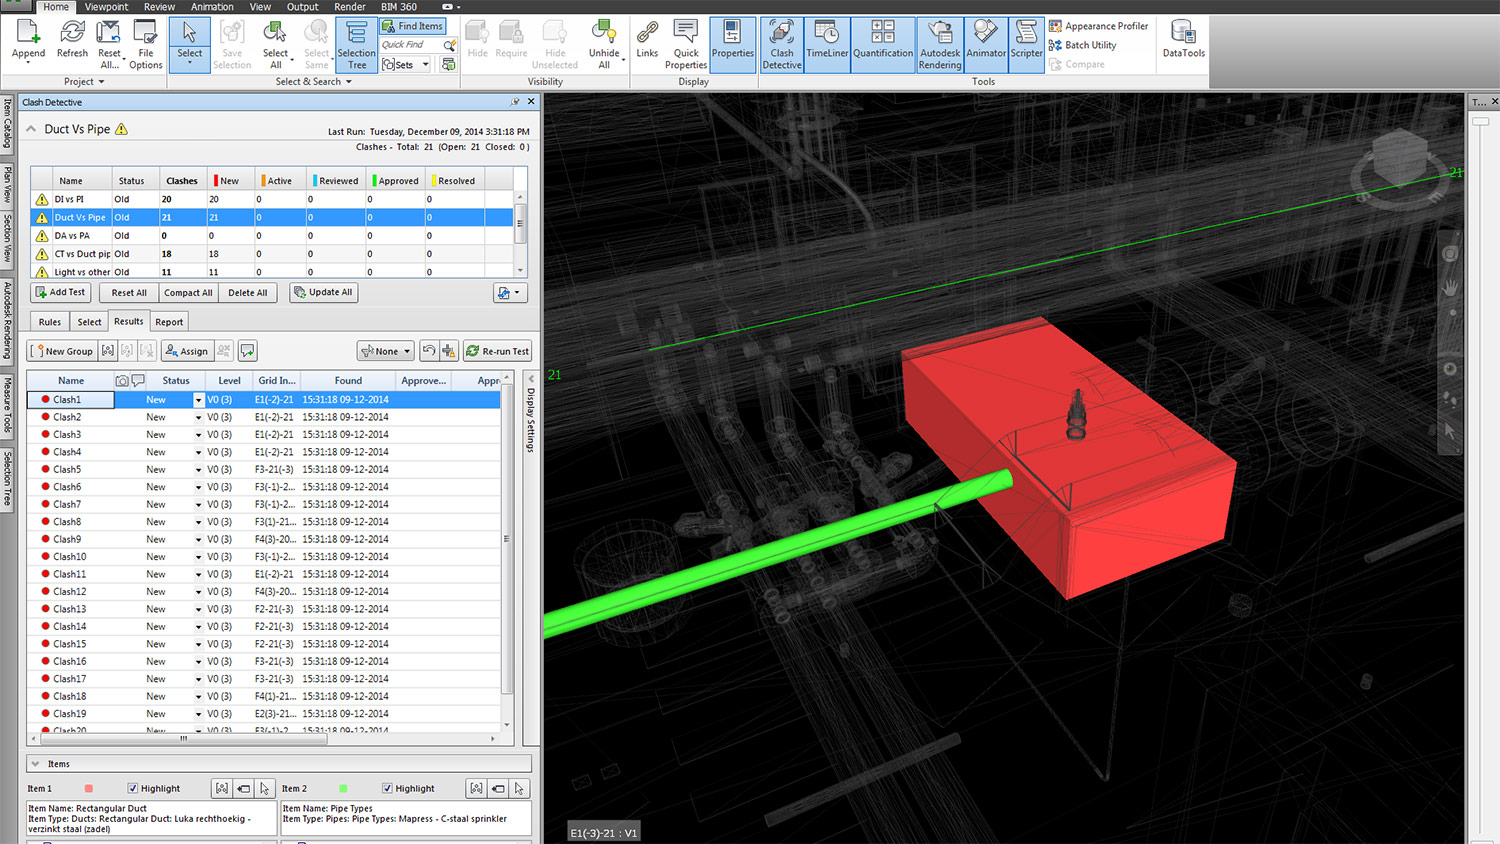Toggle Item 2 Highlight checkbox
The height and width of the screenshot is (844, 1500).
pyautogui.click(x=388, y=788)
